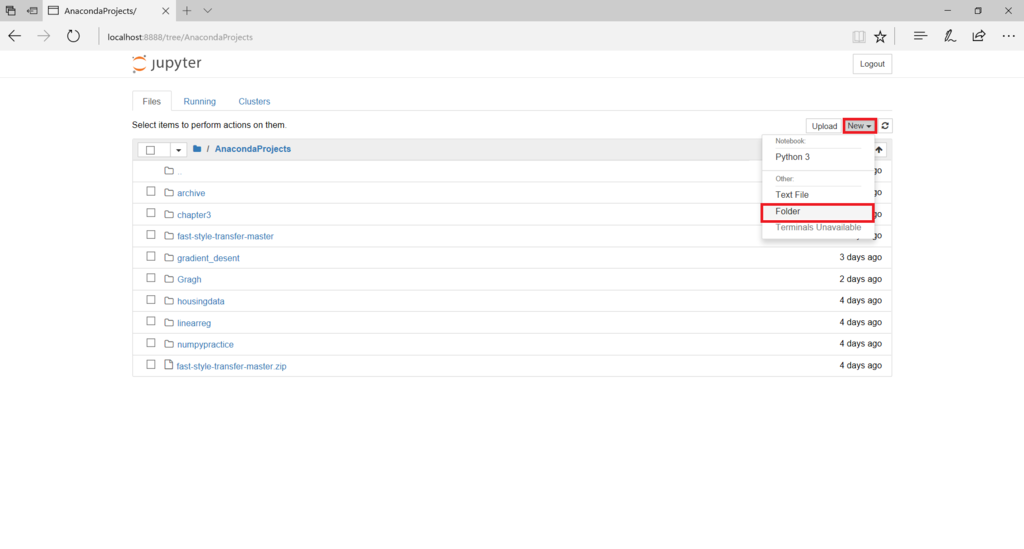Check the numpypractice folder checkbox
This screenshot has height=549, width=1024.
coord(151,343)
